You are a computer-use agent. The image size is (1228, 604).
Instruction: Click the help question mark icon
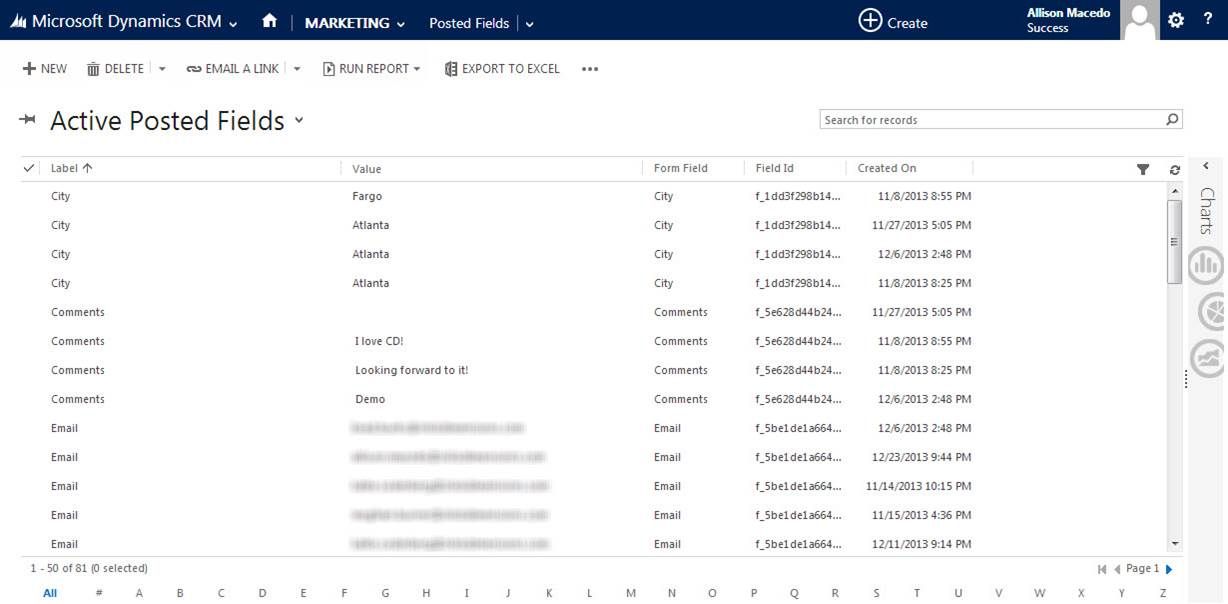(x=1208, y=20)
